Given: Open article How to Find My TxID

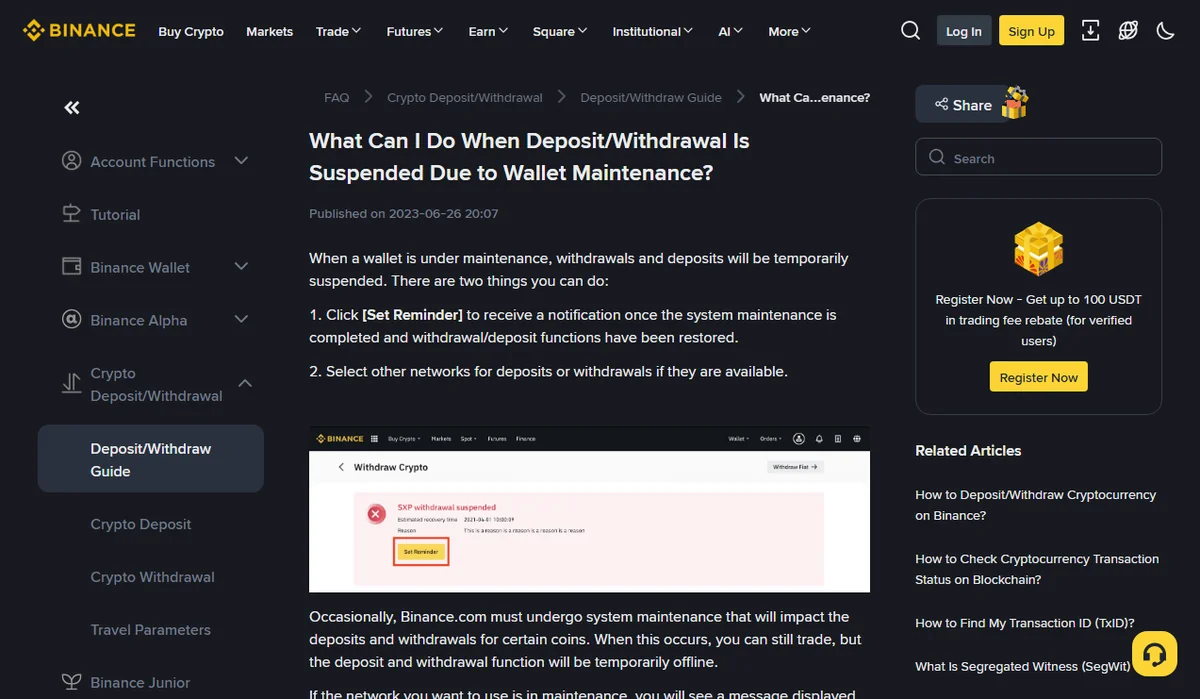Looking at the screenshot, I should (1025, 622).
